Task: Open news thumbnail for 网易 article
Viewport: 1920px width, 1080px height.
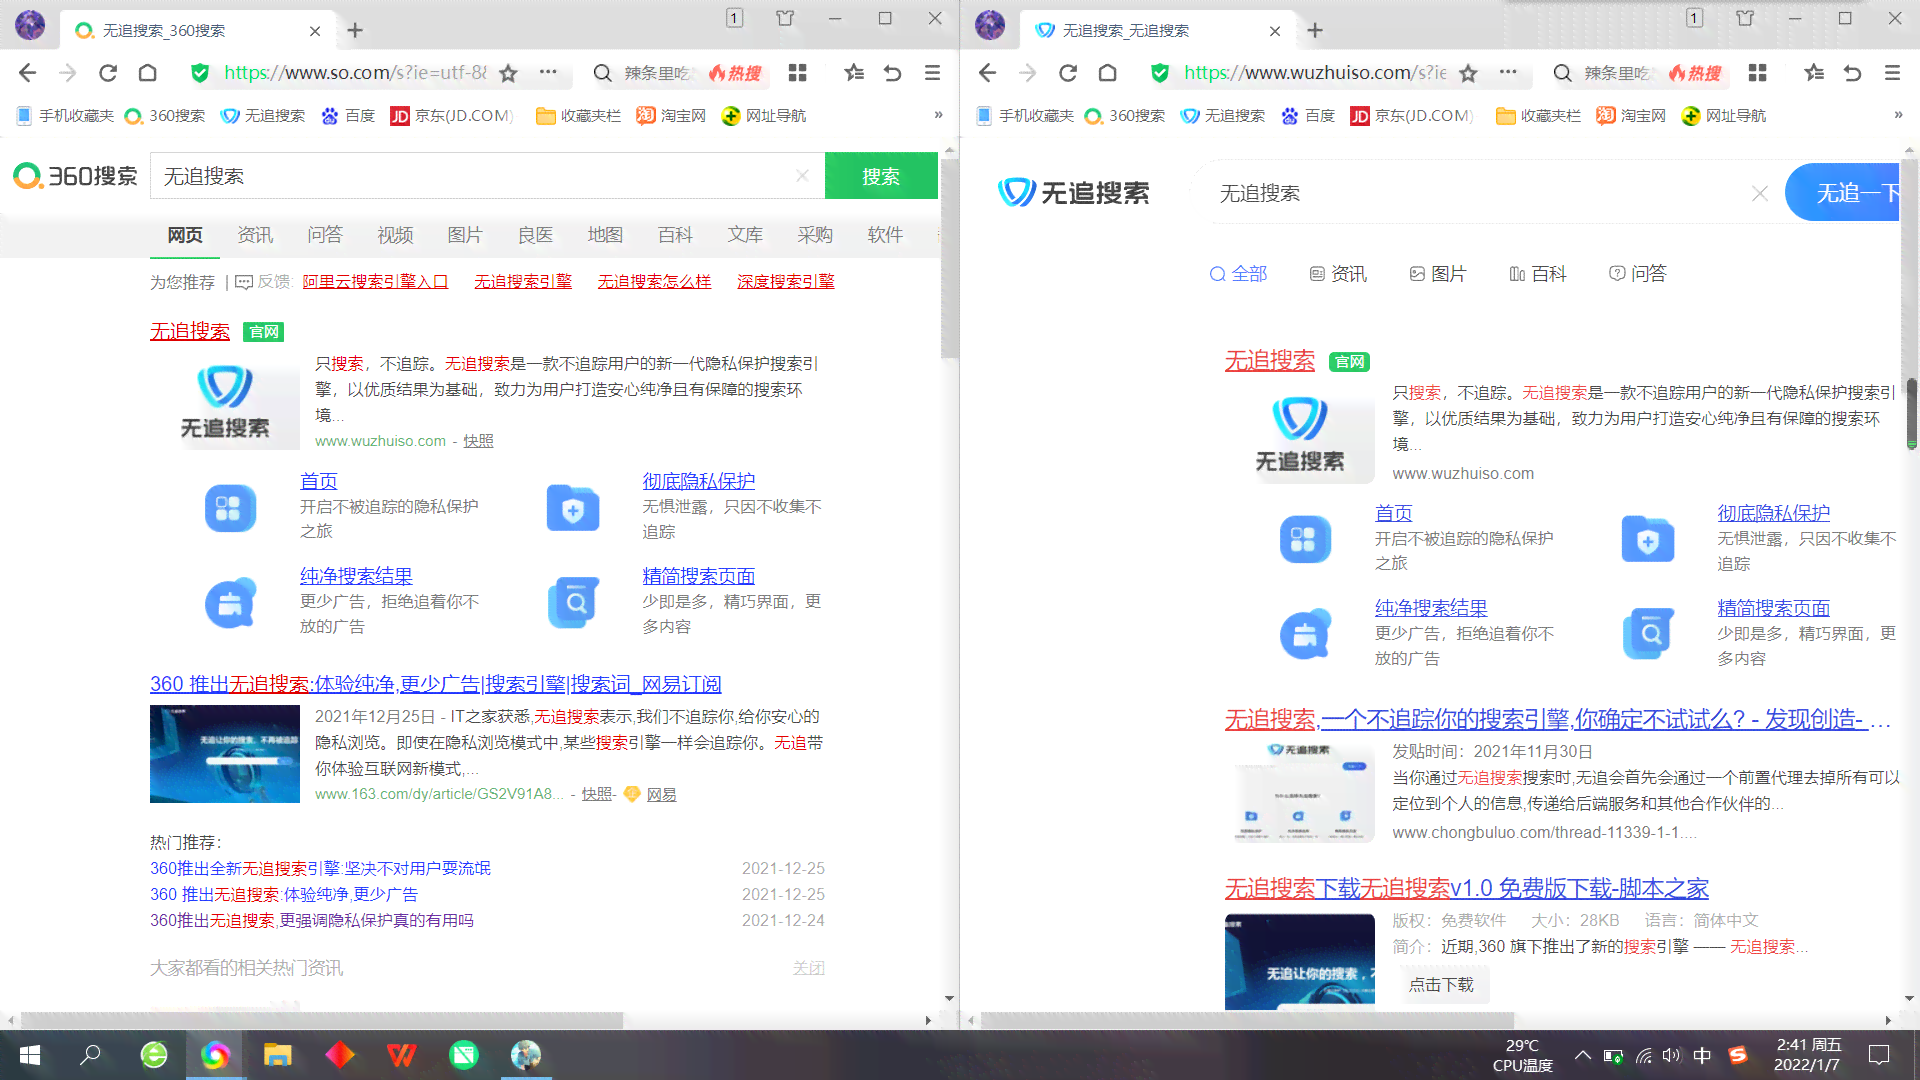Action: (225, 754)
